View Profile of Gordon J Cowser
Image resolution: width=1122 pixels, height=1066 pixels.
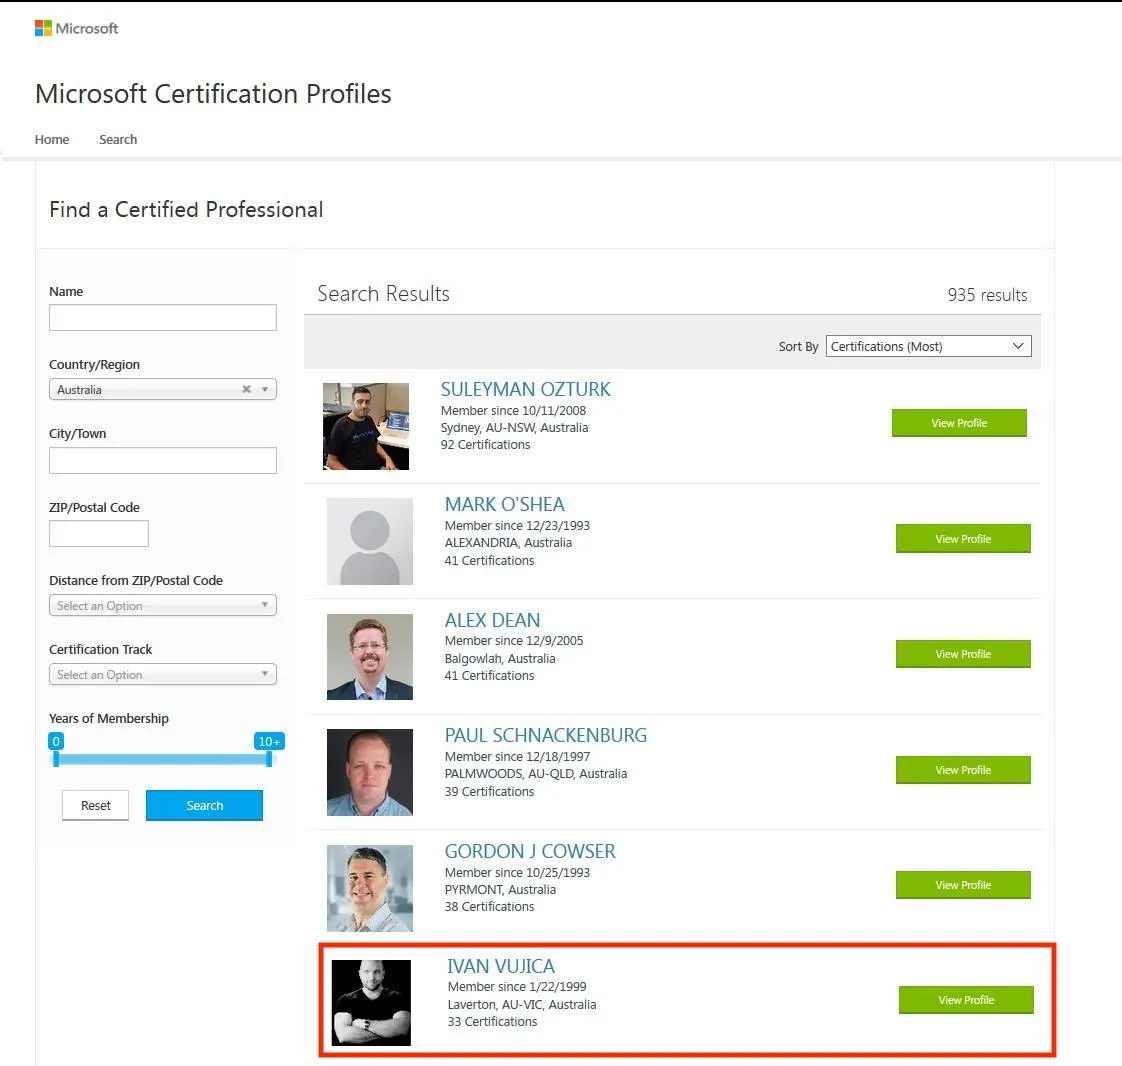(963, 885)
